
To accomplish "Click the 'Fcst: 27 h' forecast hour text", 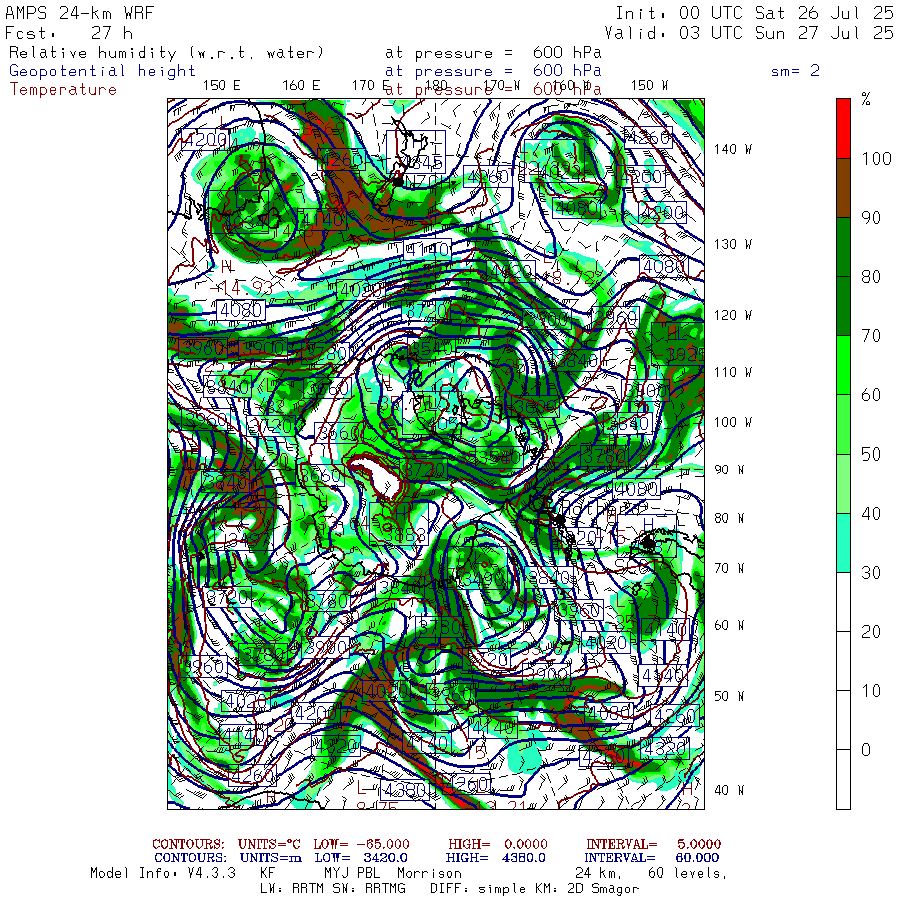I will (x=69, y=33).
